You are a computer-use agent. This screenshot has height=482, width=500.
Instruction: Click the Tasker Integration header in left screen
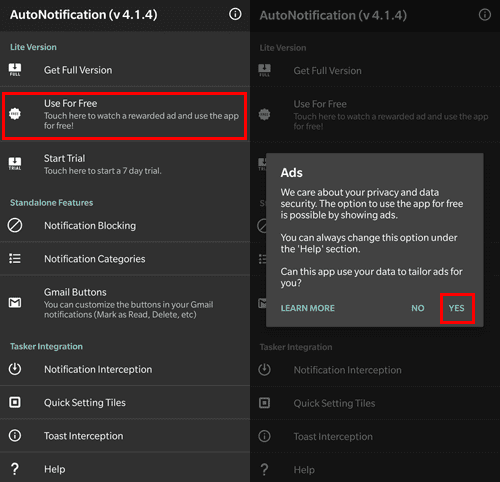click(46, 346)
